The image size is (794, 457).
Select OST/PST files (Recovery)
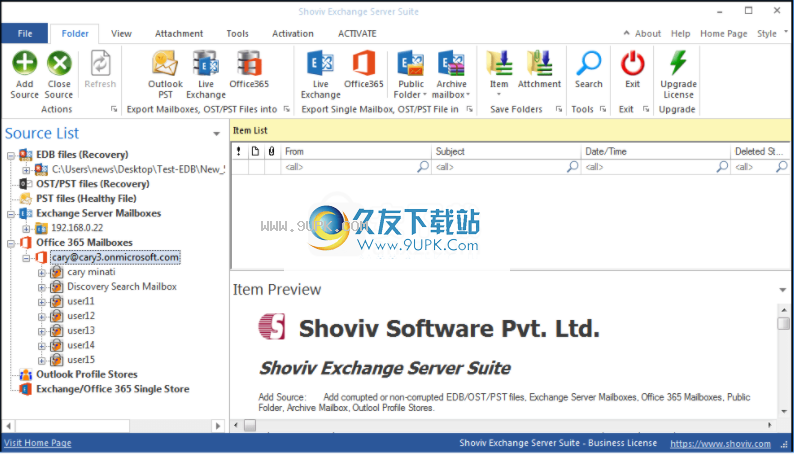click(93, 184)
